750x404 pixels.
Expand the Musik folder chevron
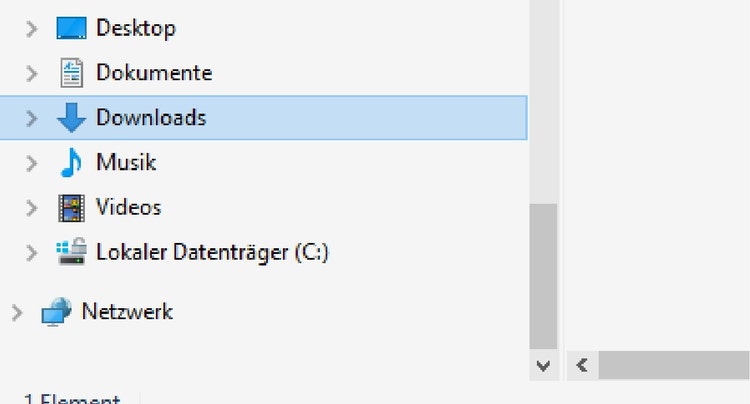31,163
